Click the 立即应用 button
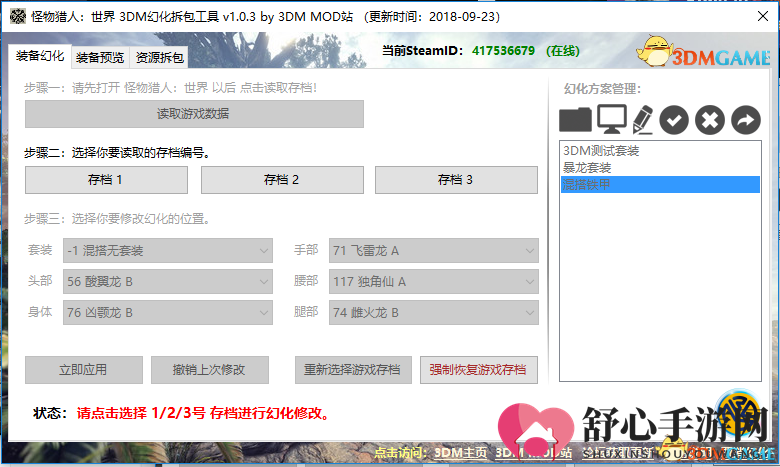This screenshot has height=467, width=780. (84, 370)
